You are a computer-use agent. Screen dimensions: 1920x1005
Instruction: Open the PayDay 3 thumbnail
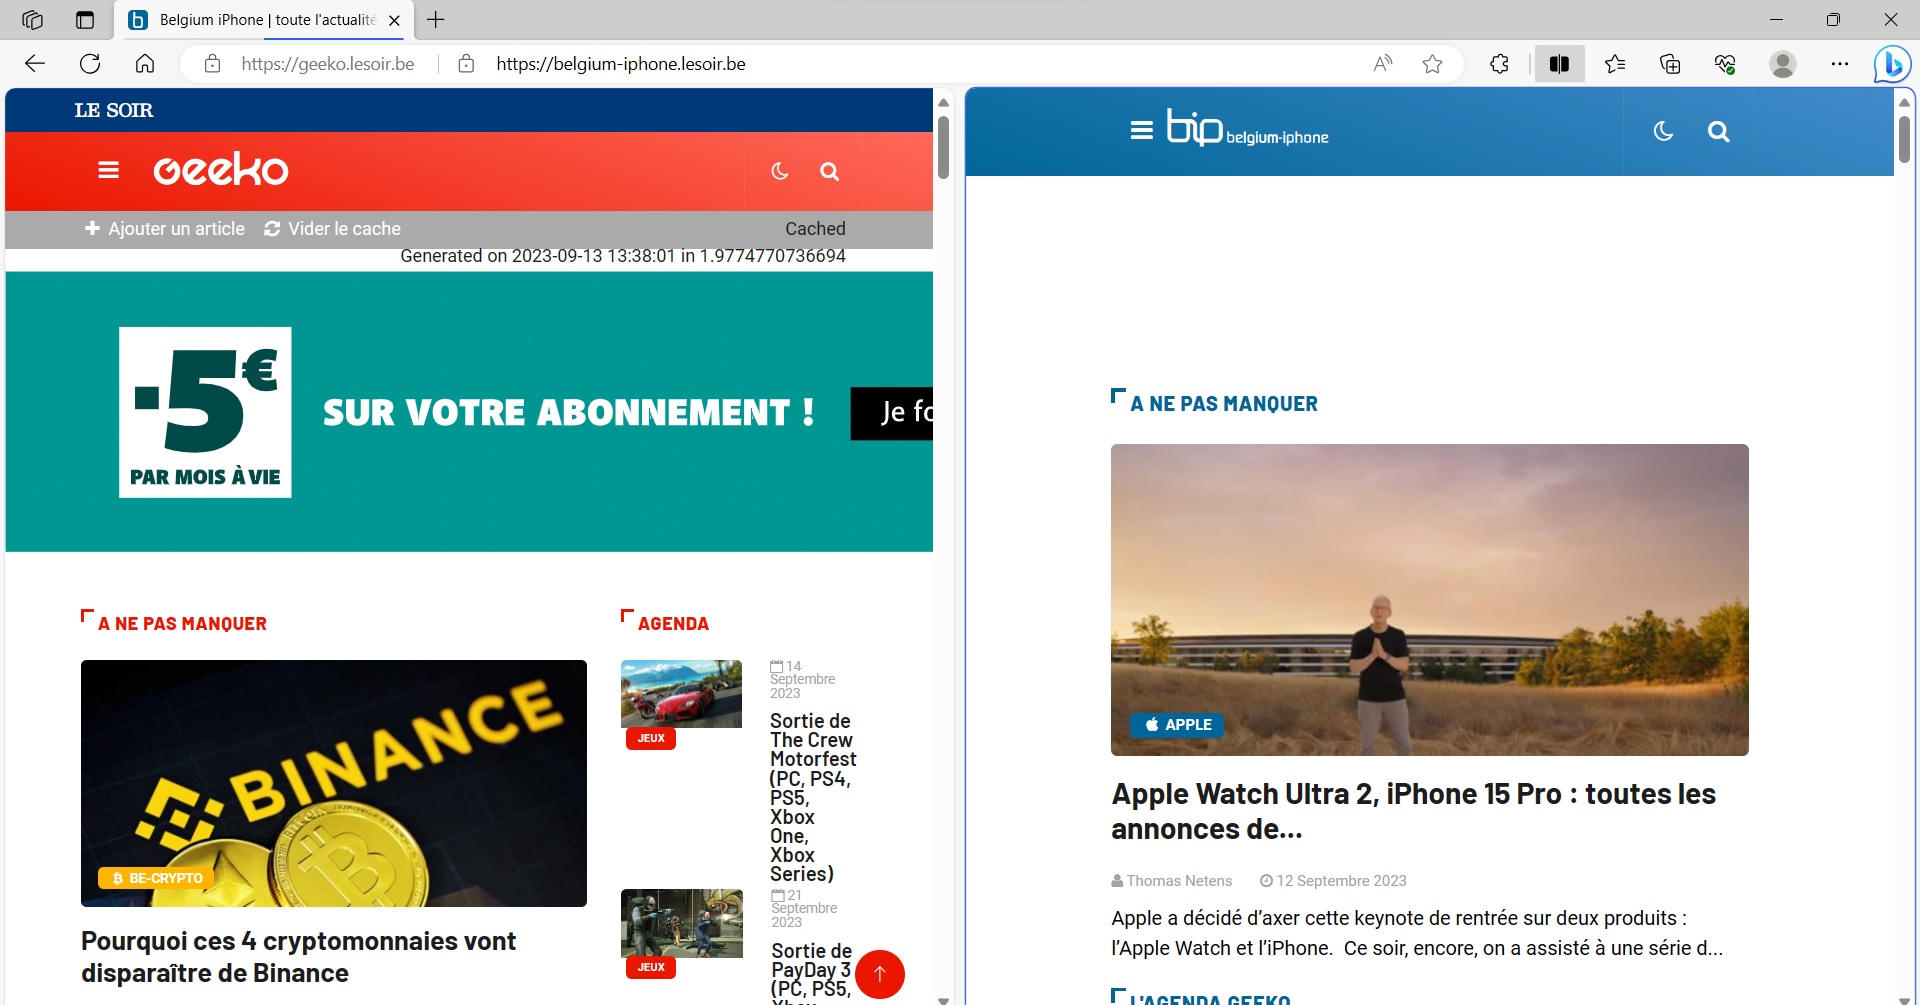click(x=681, y=923)
